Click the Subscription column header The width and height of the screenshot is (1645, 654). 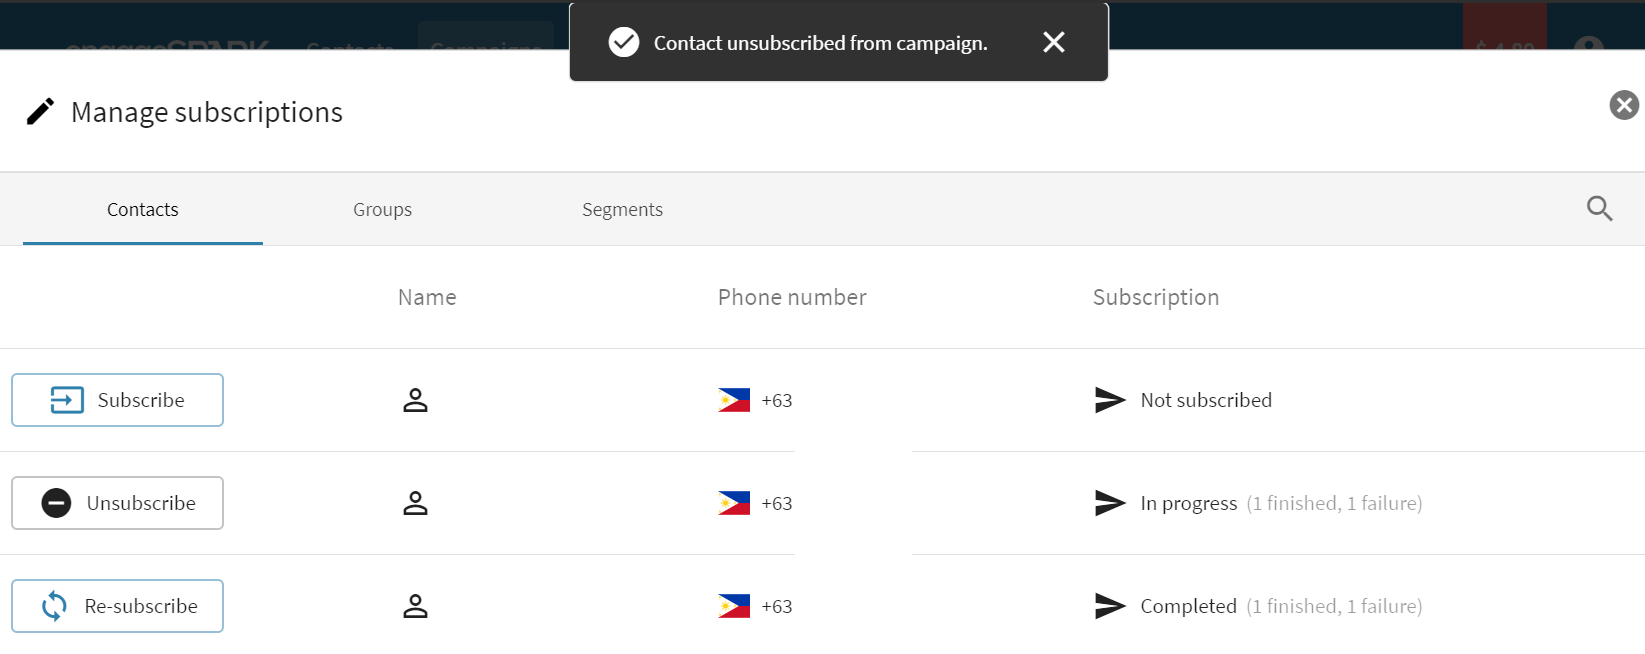point(1155,297)
